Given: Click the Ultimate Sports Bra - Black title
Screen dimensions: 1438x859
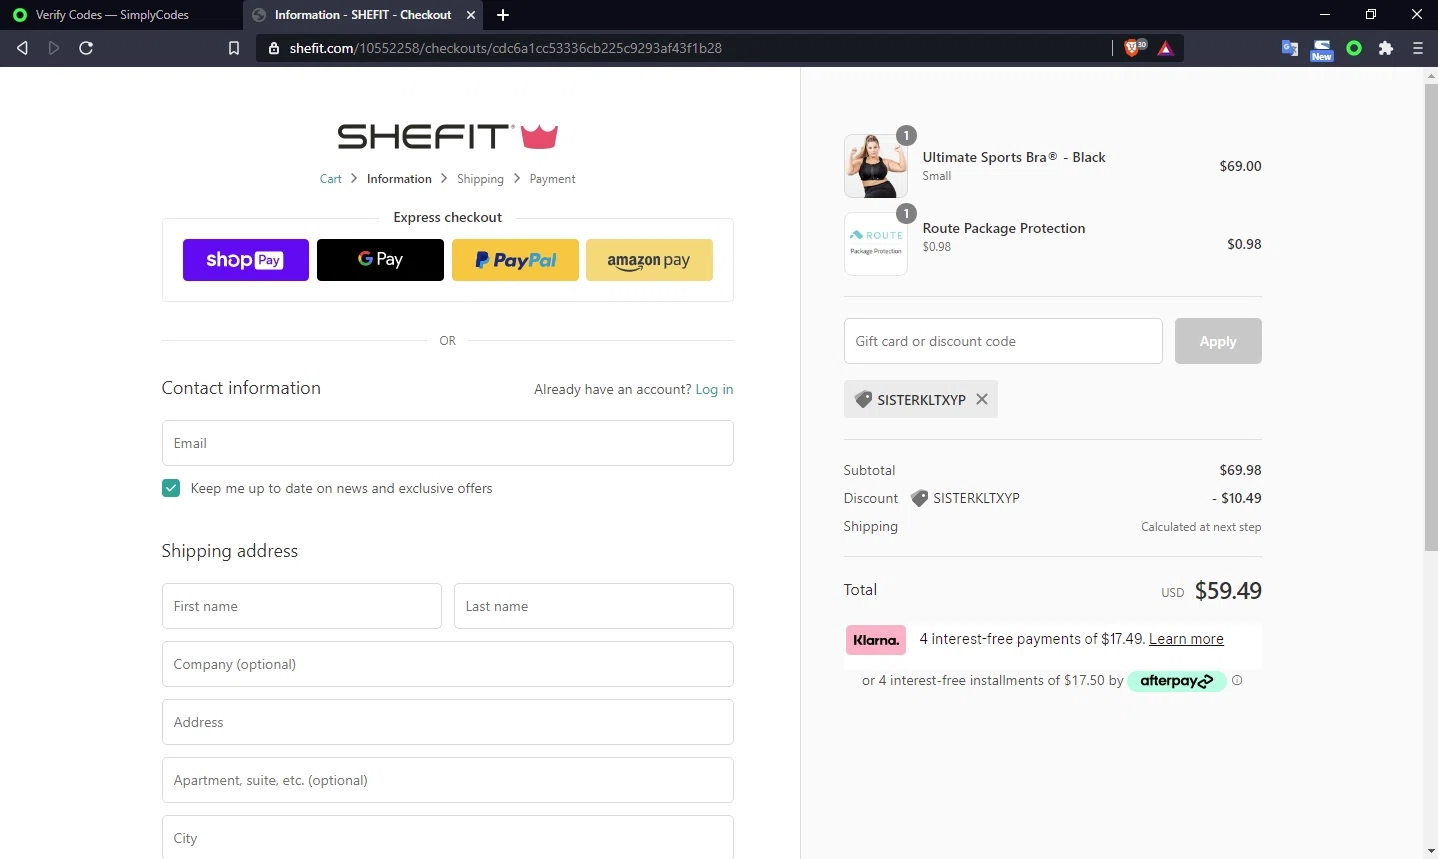Looking at the screenshot, I should point(1014,157).
